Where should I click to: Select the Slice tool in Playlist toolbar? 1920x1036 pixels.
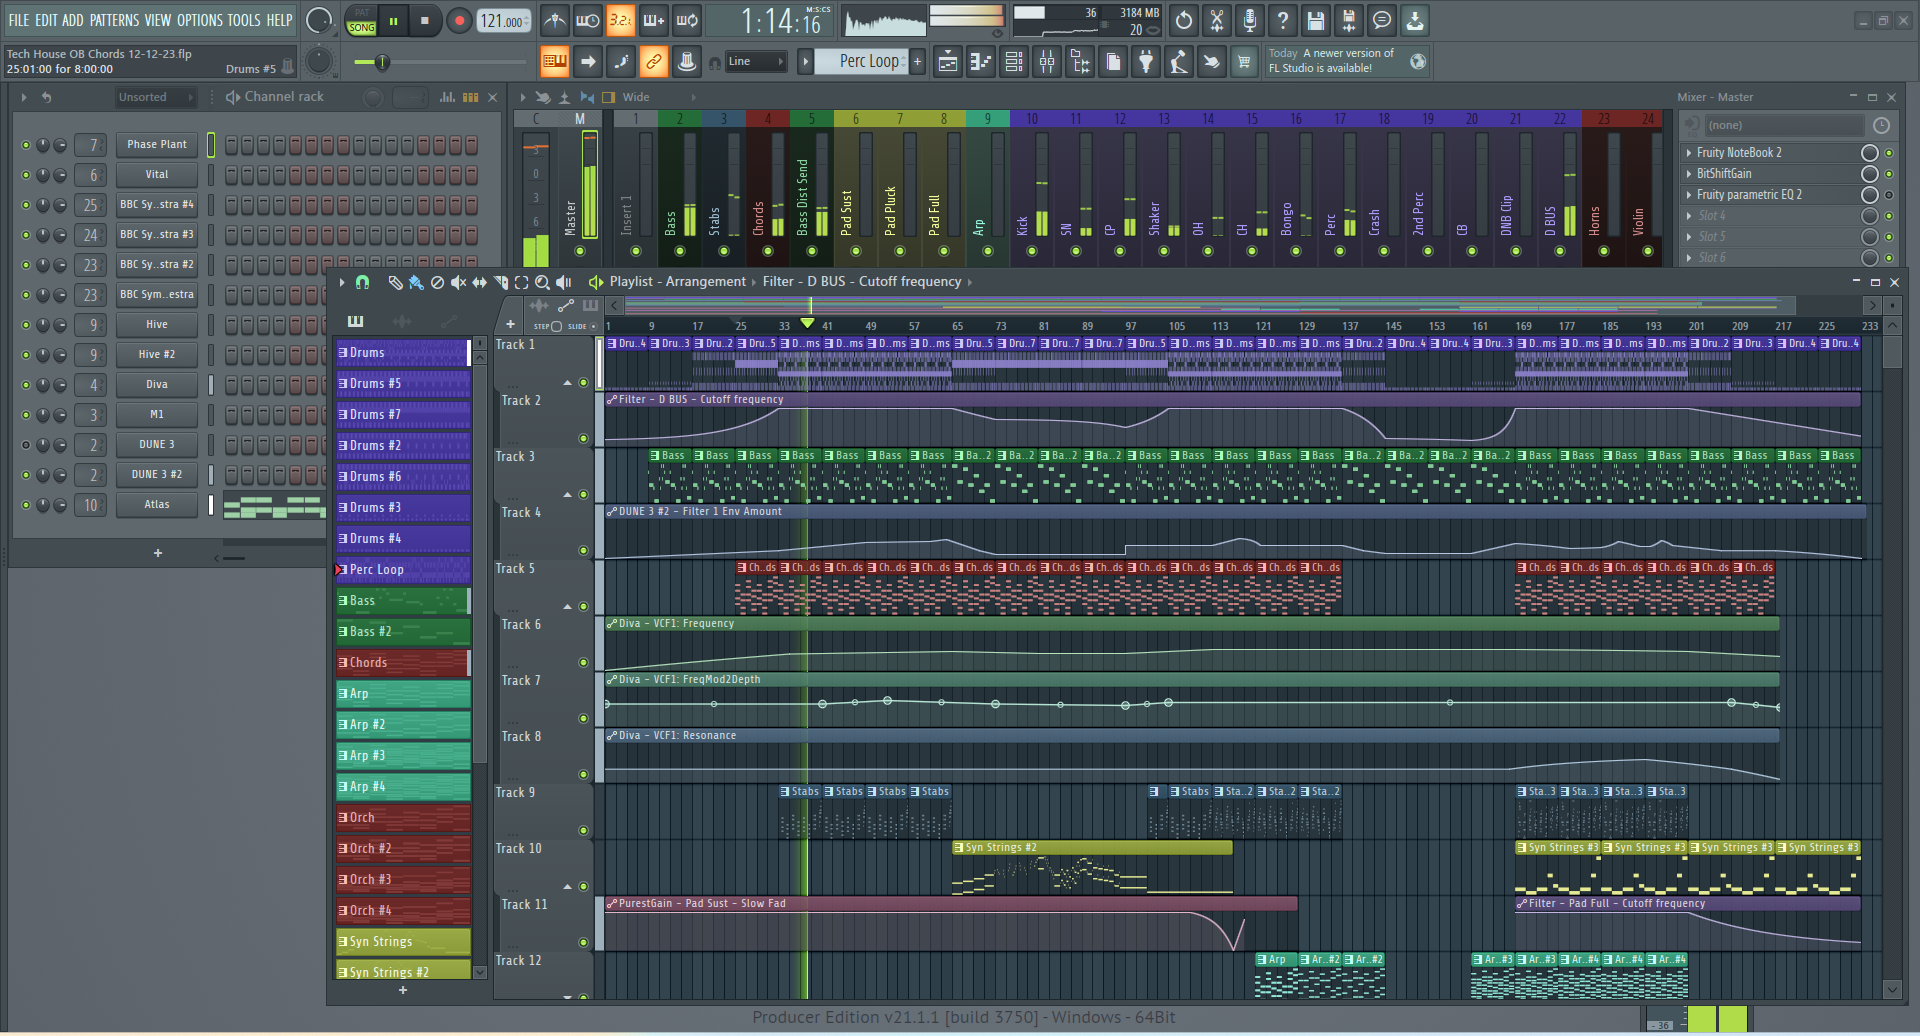tap(500, 282)
